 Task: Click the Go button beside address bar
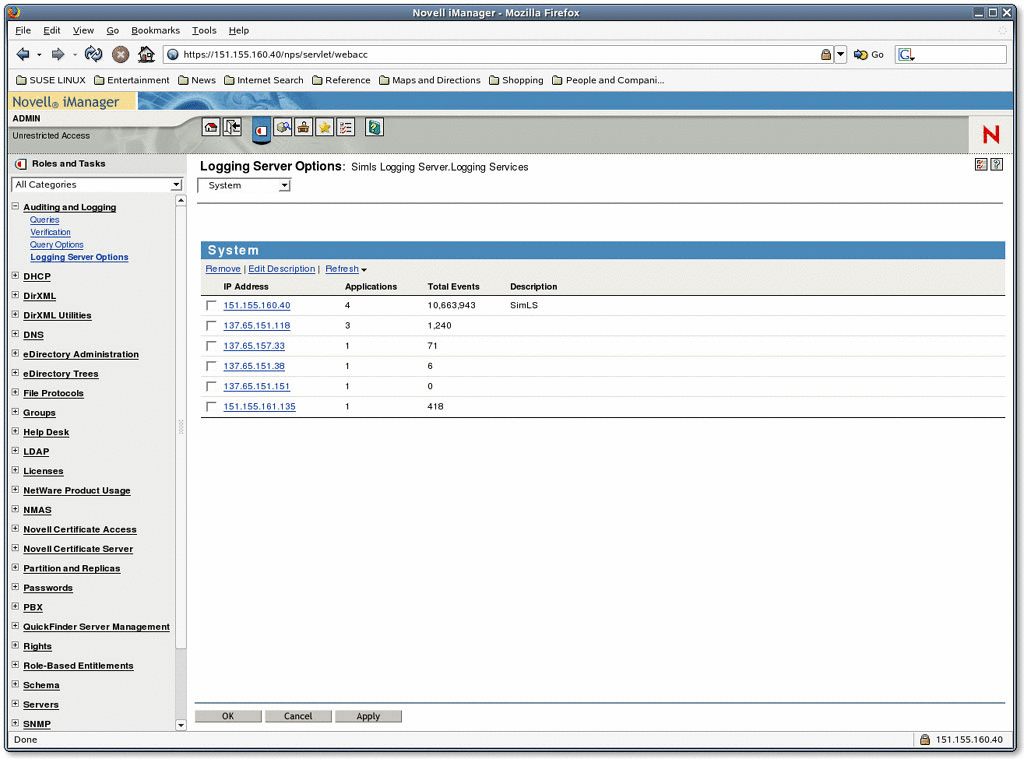(x=869, y=55)
